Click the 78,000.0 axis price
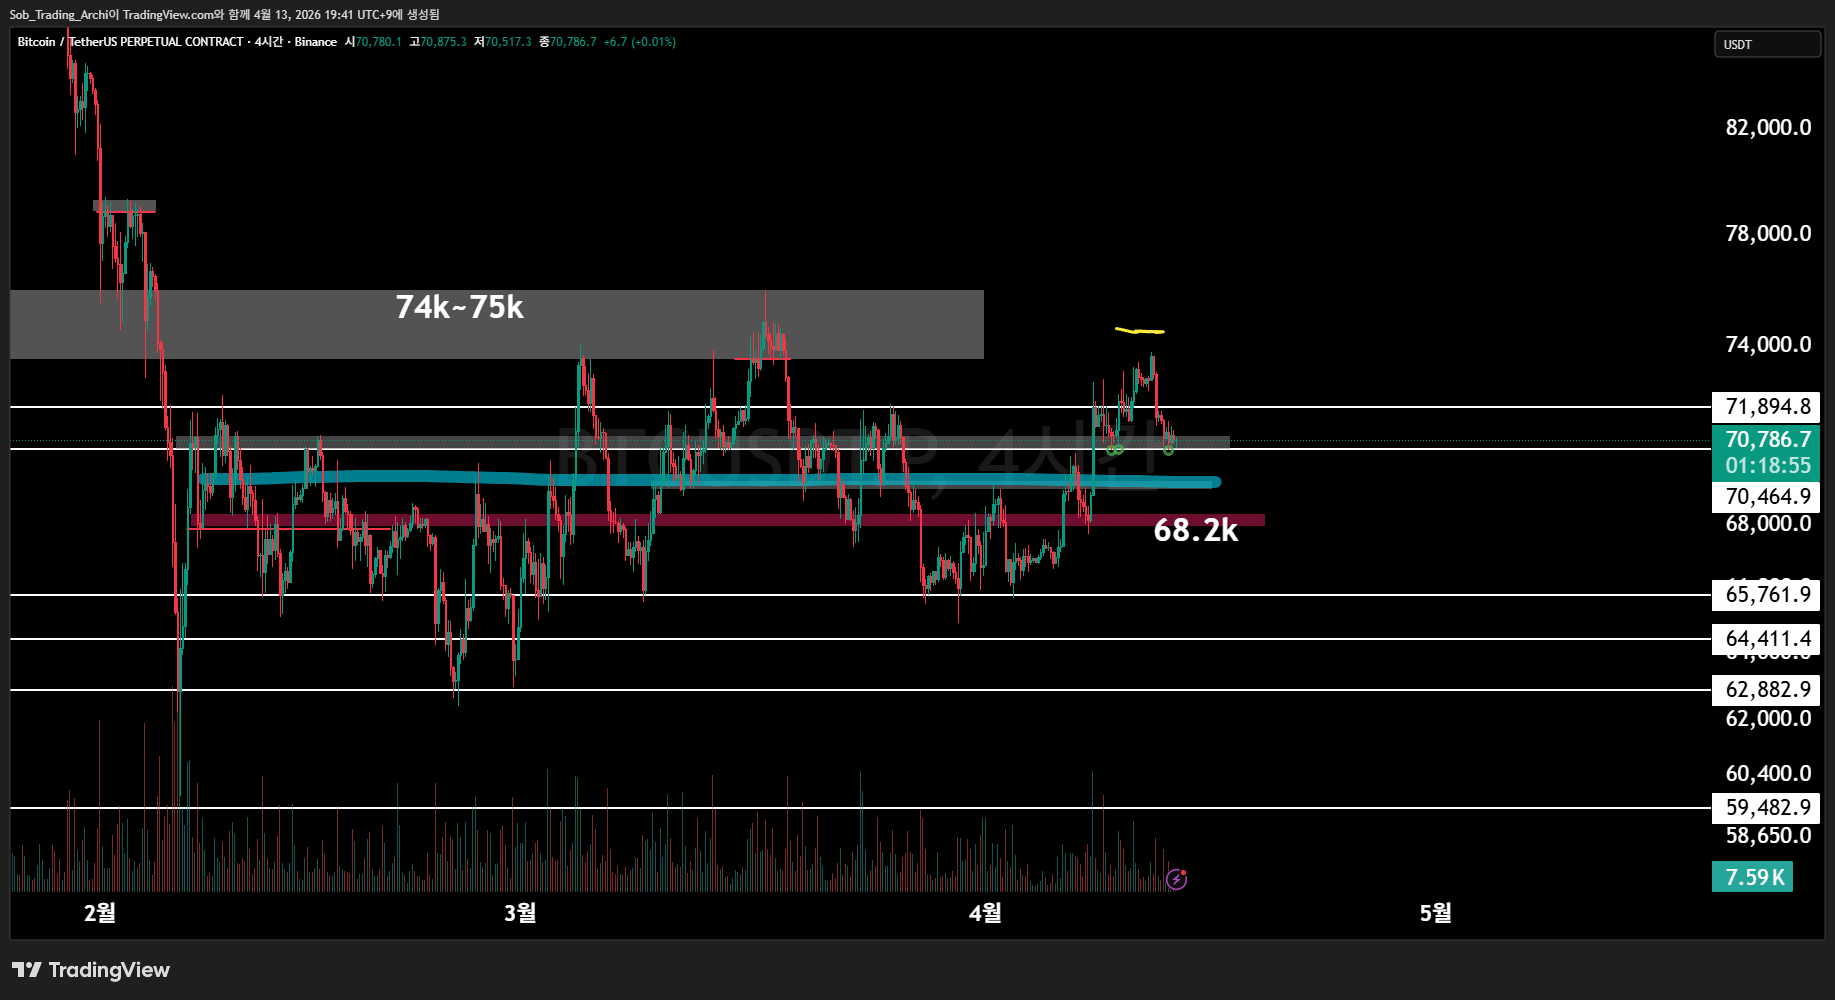The height and width of the screenshot is (1000, 1835). click(x=1768, y=234)
